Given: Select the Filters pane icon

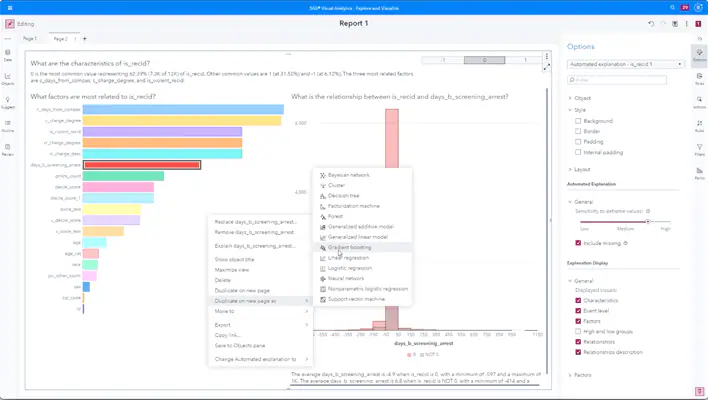Looking at the screenshot, I should pyautogui.click(x=699, y=150).
